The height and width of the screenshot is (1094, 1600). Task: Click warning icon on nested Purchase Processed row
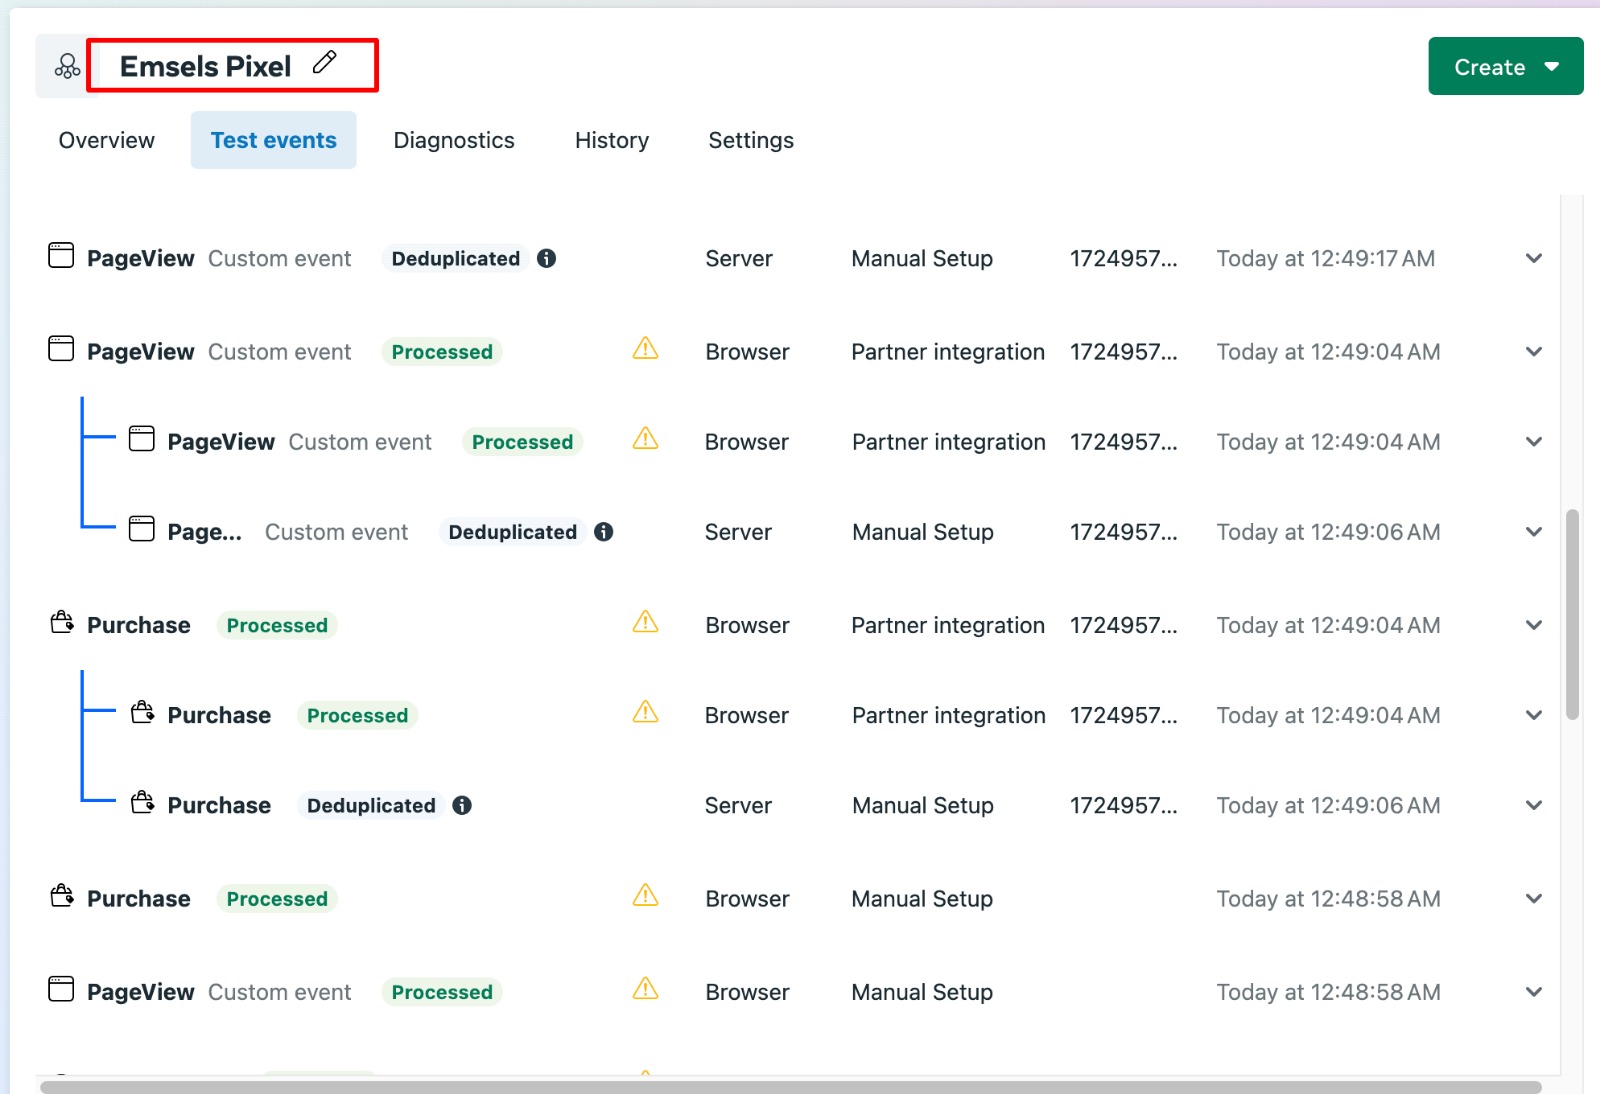[645, 712]
